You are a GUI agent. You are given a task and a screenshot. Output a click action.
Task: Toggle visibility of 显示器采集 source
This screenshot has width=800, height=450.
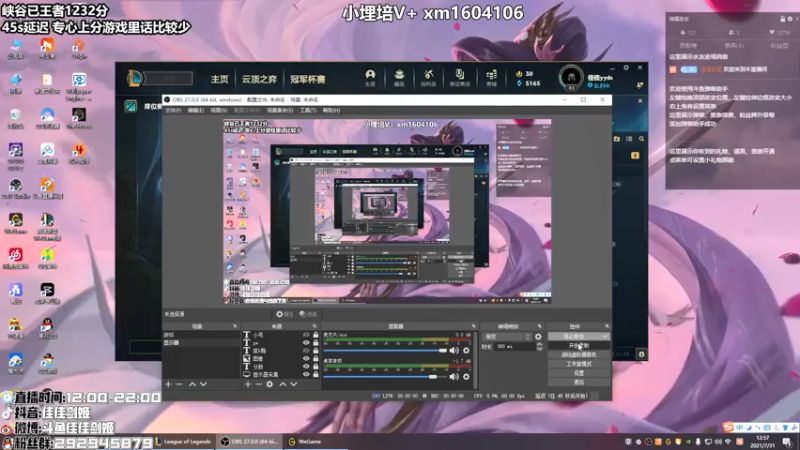(306, 374)
